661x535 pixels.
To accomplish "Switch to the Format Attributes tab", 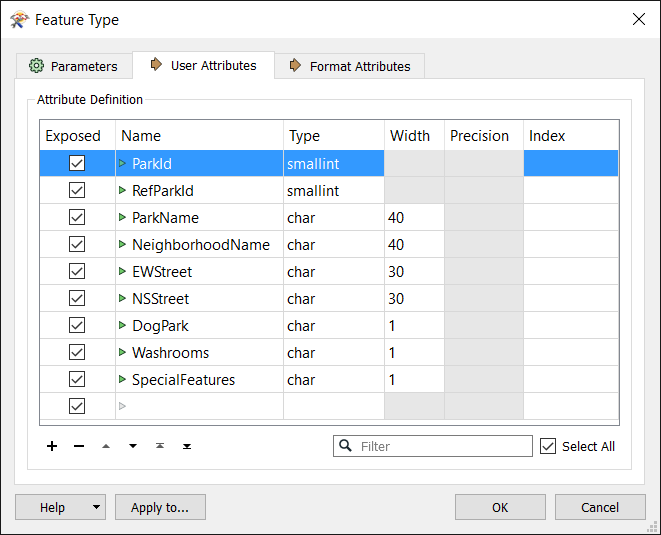I will (x=349, y=66).
